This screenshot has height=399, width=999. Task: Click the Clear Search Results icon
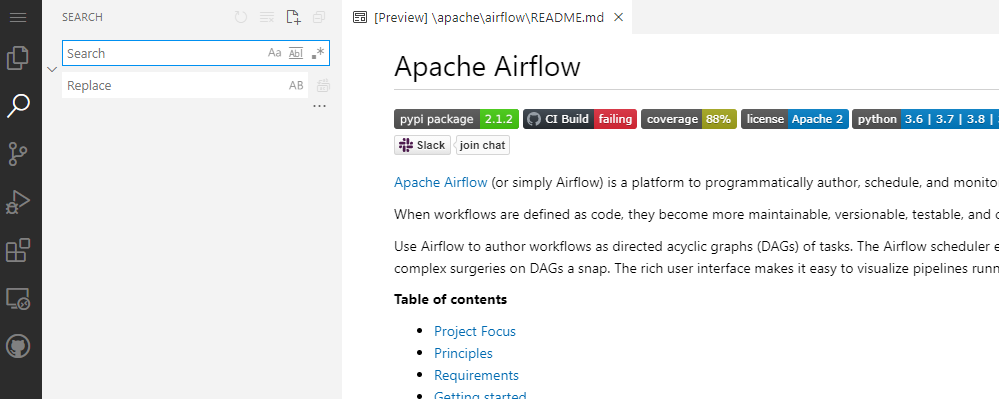click(x=267, y=17)
